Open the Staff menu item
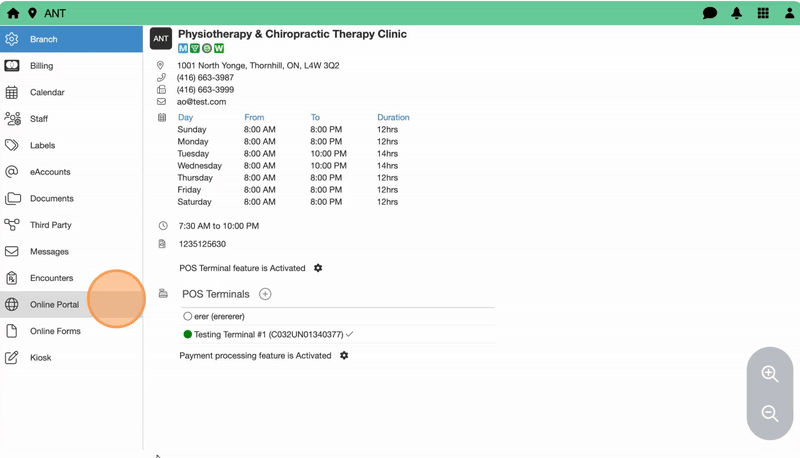The height and width of the screenshot is (458, 800). click(38, 119)
